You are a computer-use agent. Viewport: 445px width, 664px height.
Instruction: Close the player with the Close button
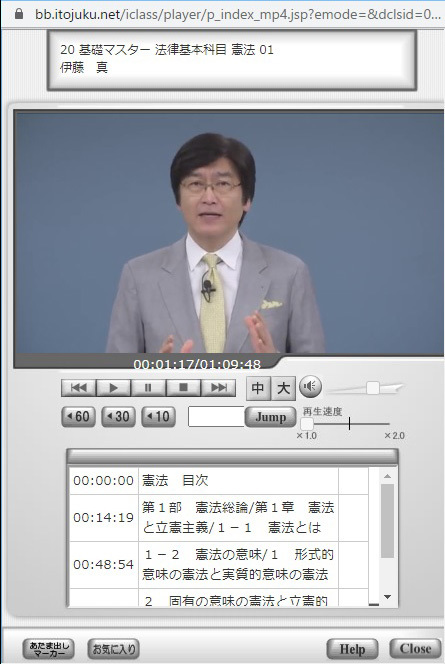point(415,649)
